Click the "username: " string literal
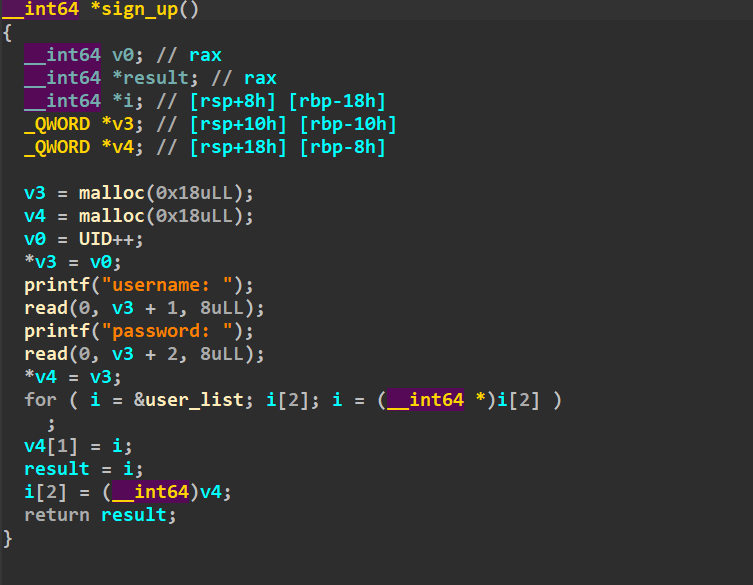Image resolution: width=753 pixels, height=585 pixels. point(167,285)
